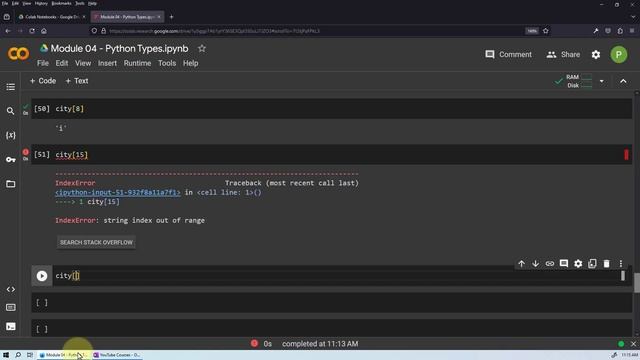
Task: Move cell up with arrow icon
Action: tap(521, 264)
